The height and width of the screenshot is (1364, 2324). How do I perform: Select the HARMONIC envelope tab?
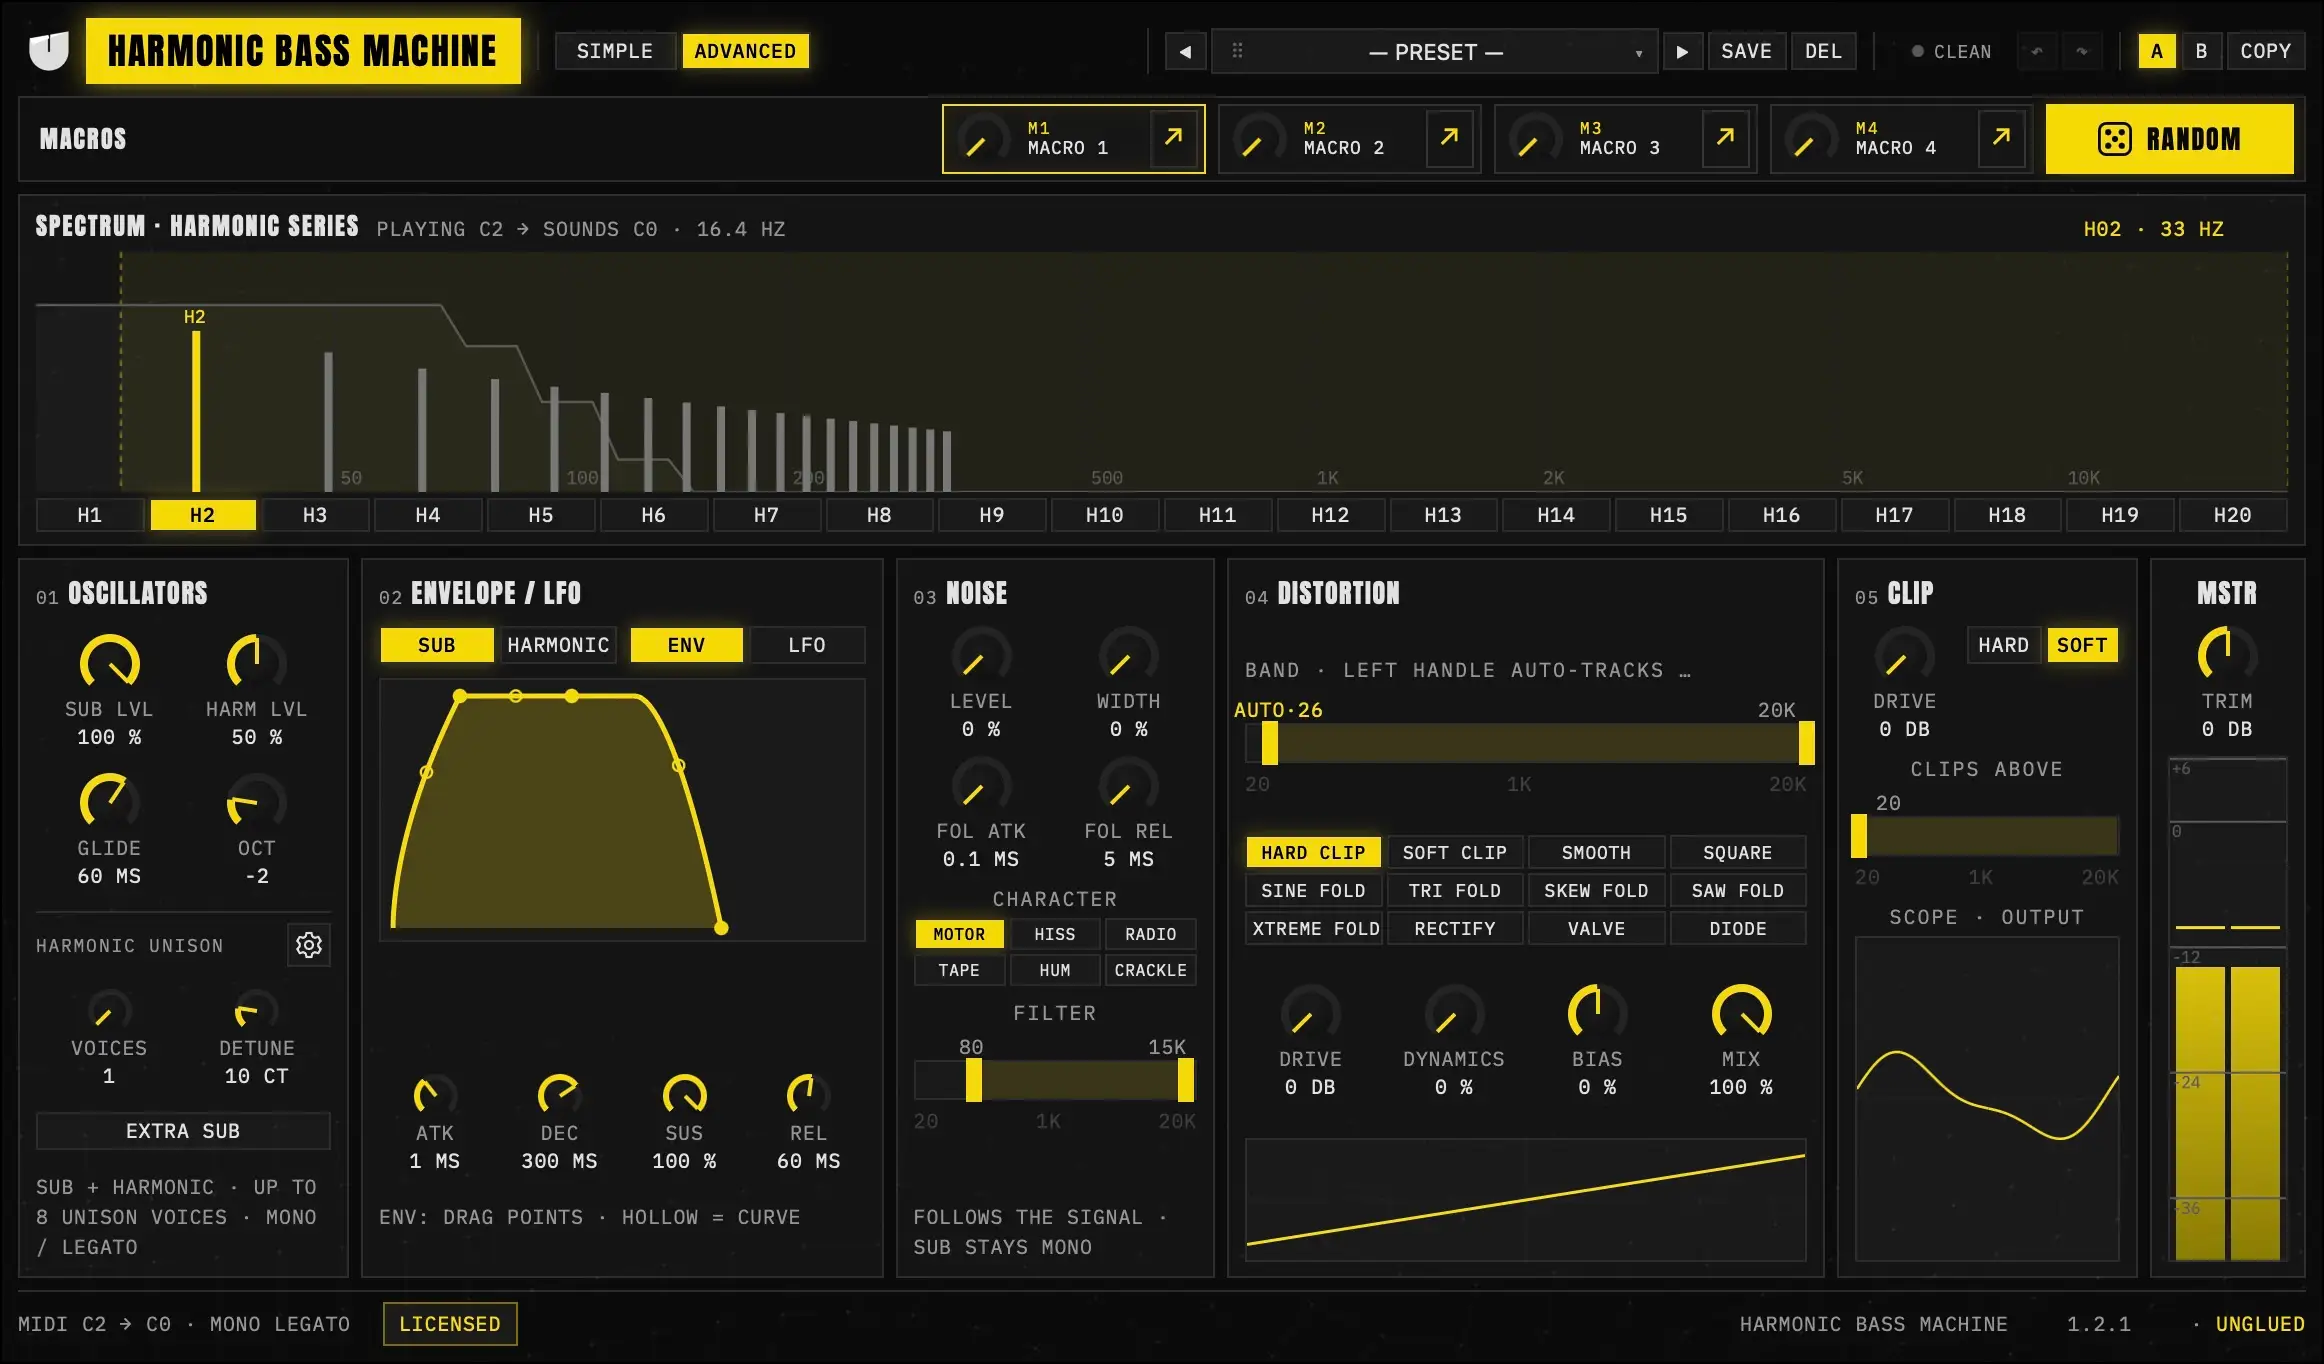coord(558,645)
